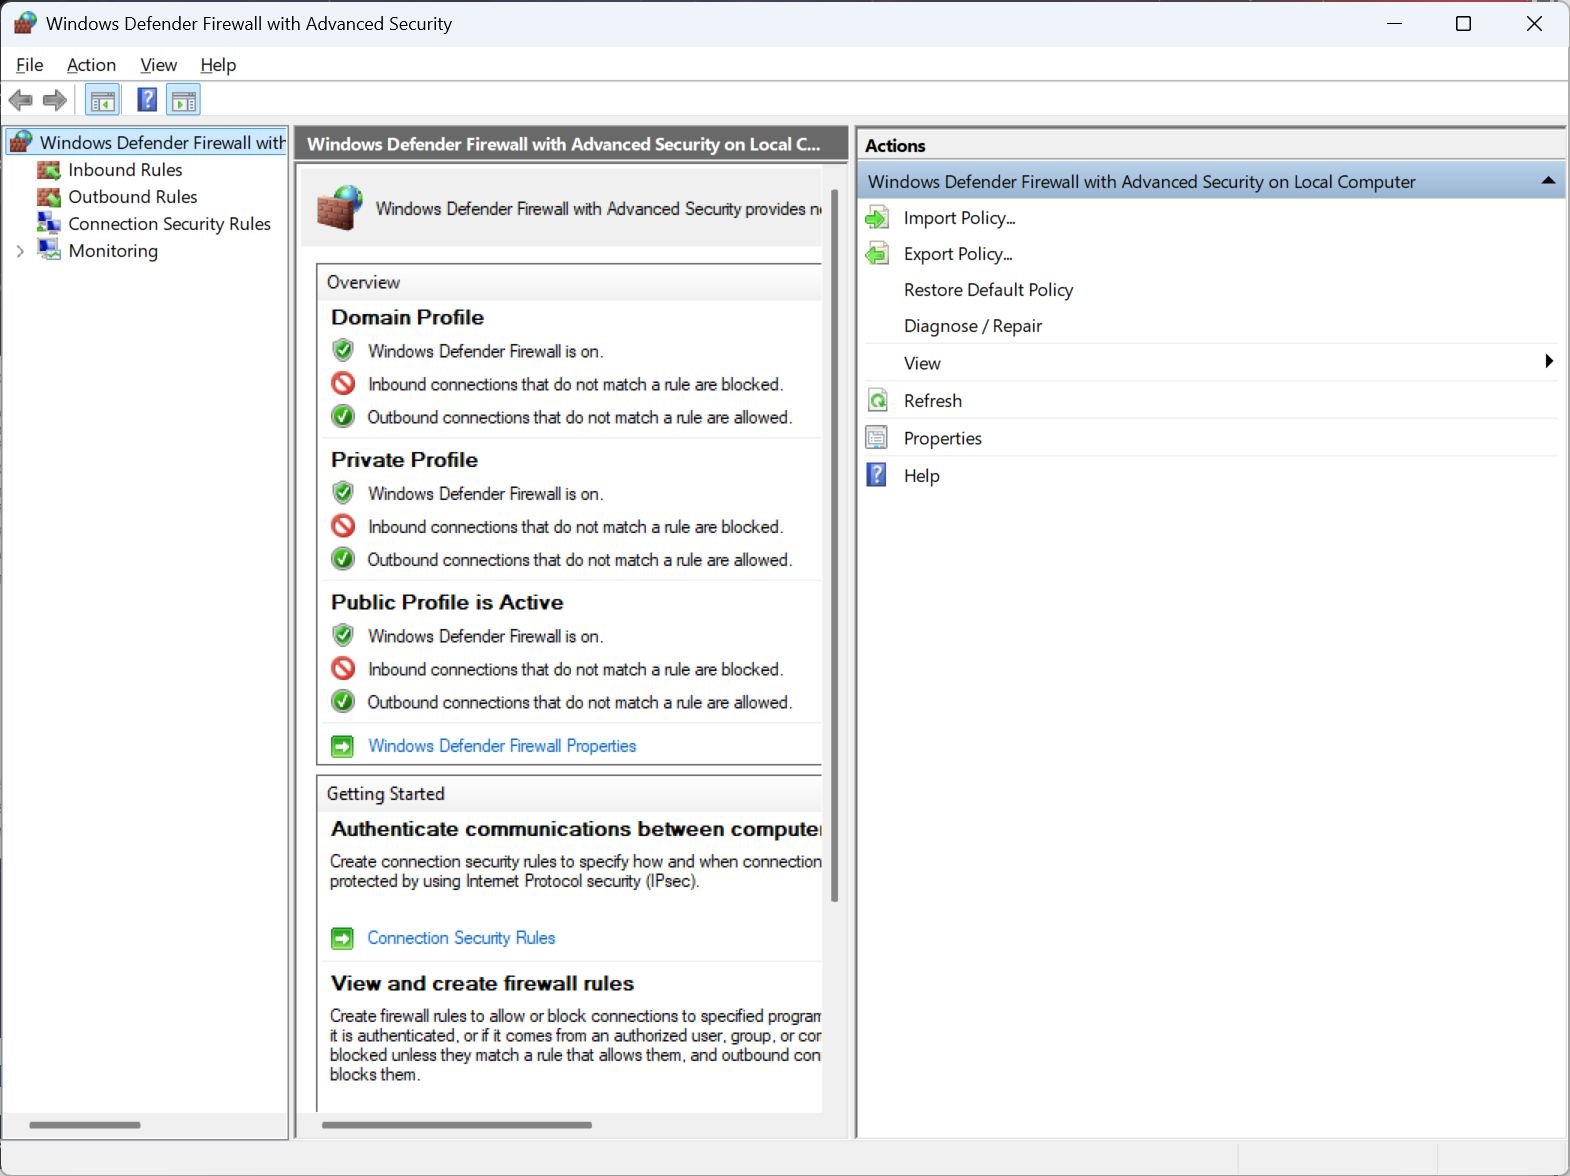Open the Action menu

(91, 65)
